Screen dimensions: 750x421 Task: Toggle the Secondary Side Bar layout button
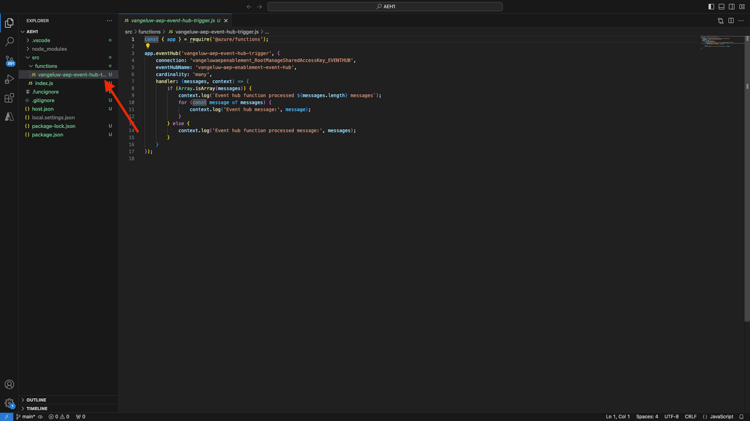click(731, 7)
